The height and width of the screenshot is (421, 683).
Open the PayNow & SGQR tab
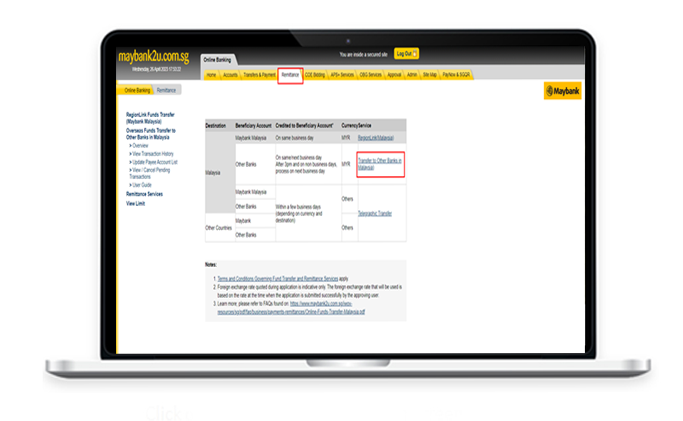(456, 75)
